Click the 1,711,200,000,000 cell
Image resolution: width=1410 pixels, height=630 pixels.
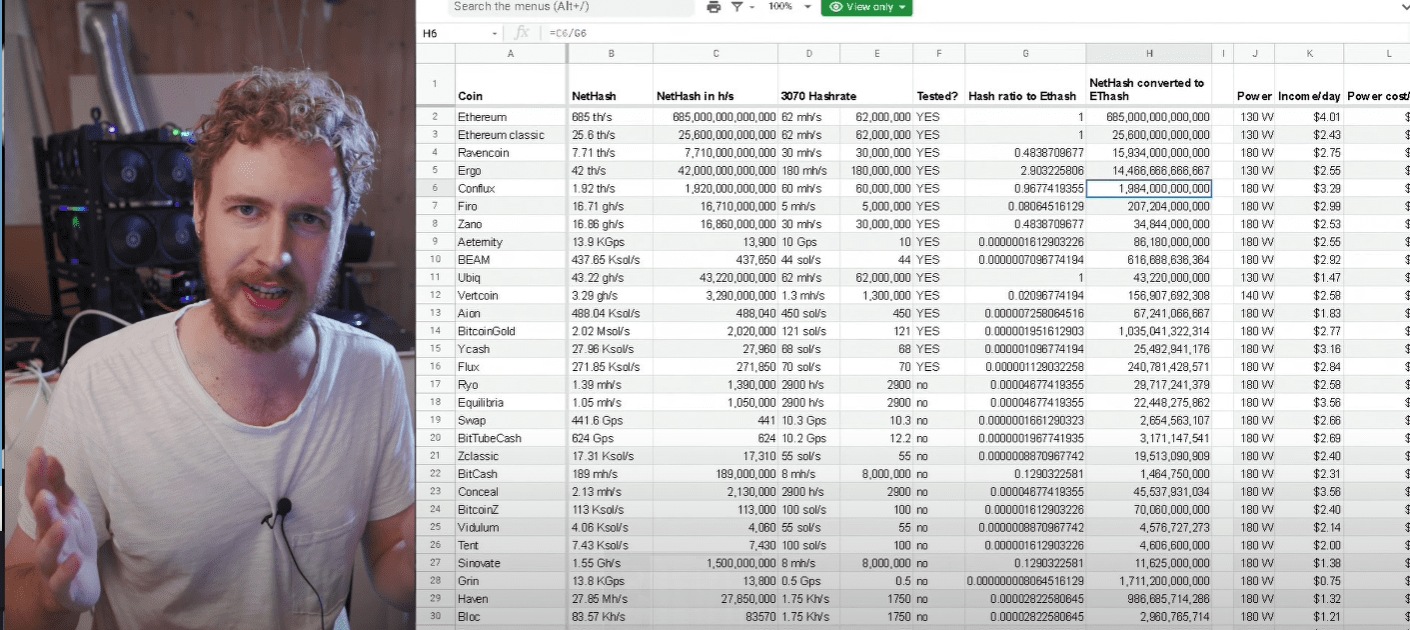1149,581
